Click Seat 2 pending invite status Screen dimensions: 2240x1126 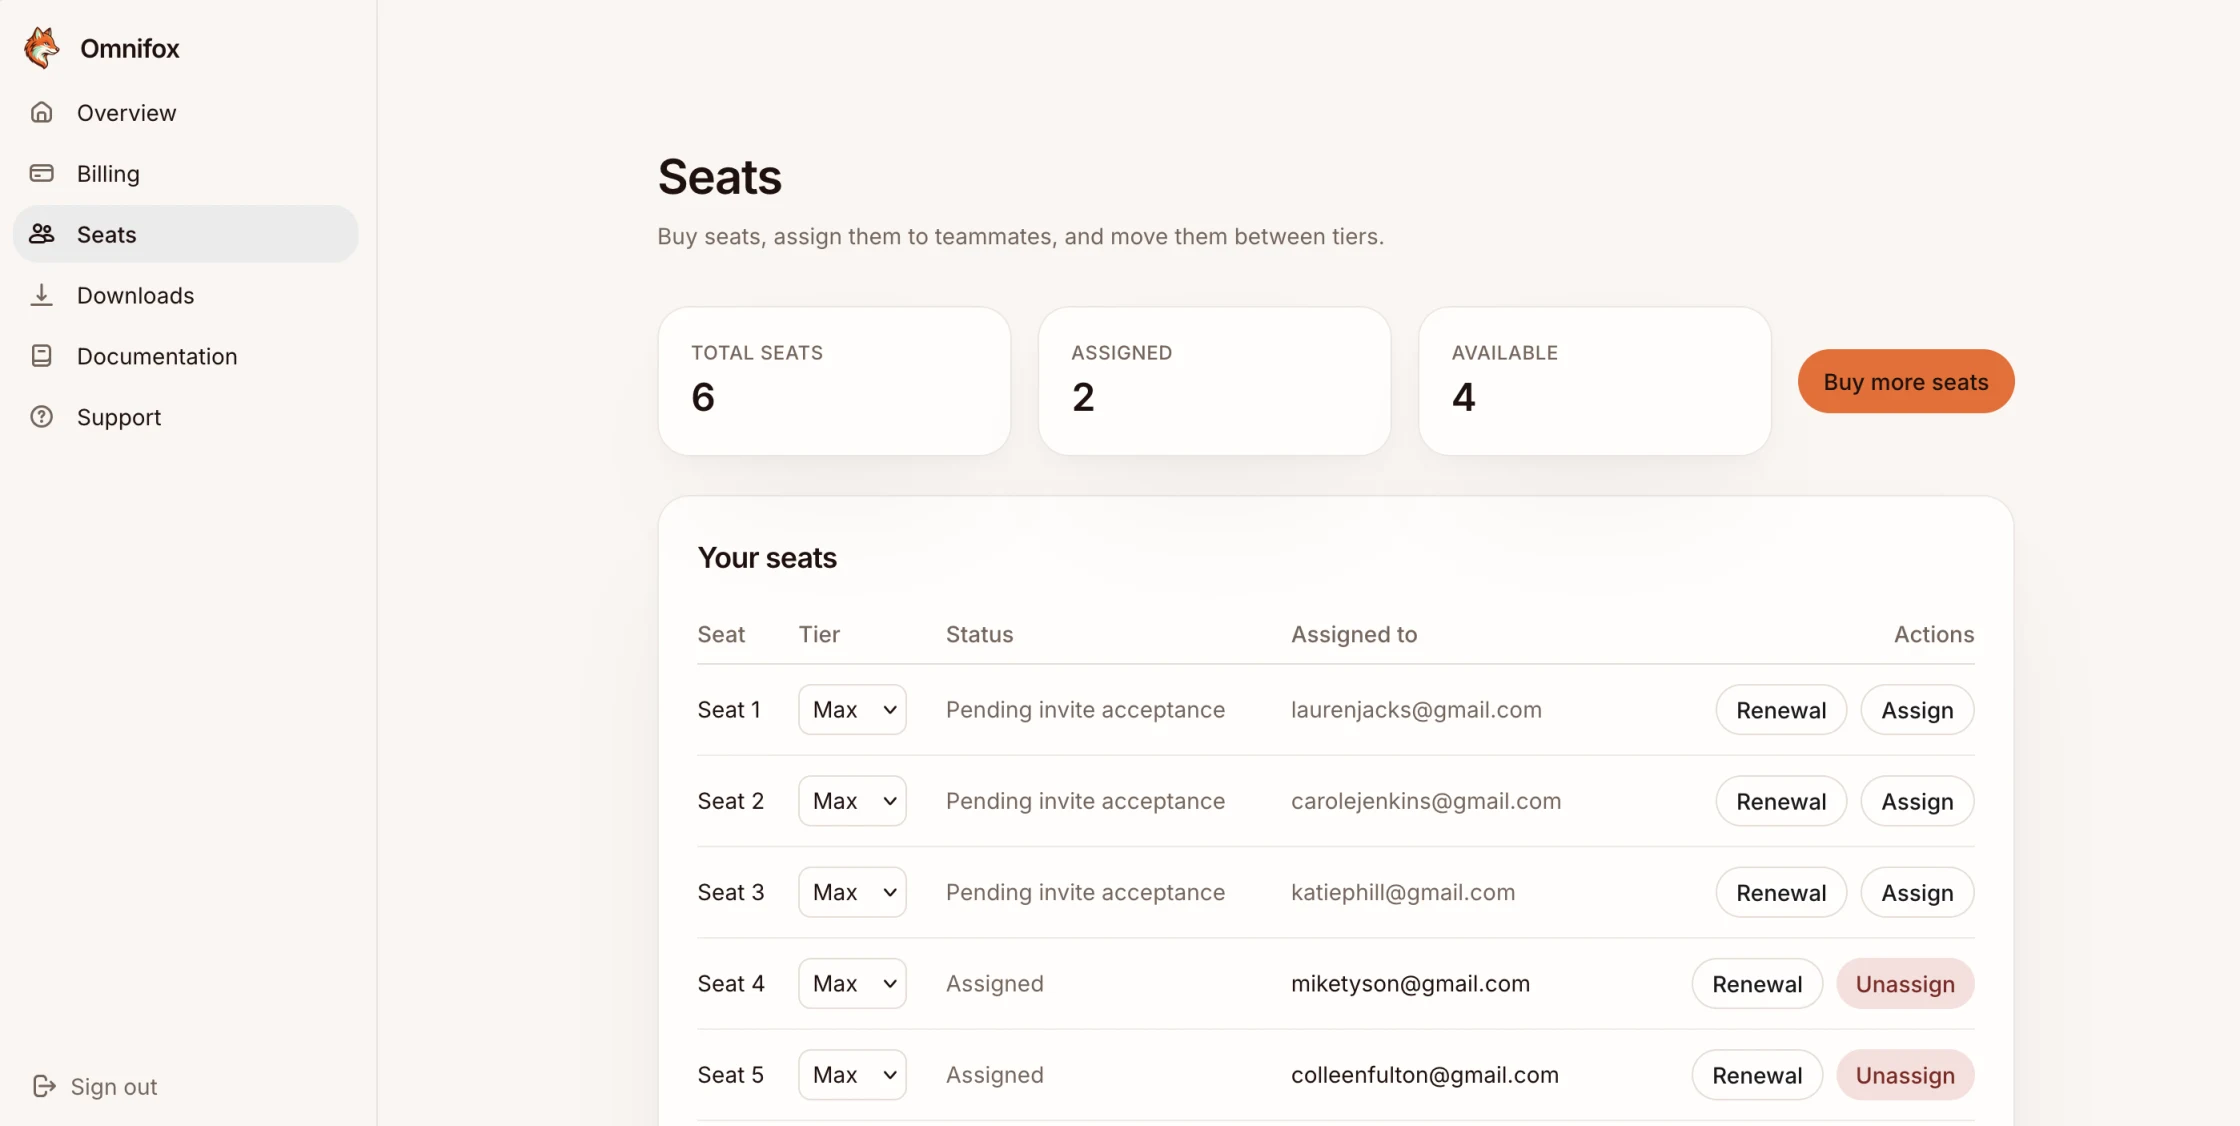coord(1085,800)
